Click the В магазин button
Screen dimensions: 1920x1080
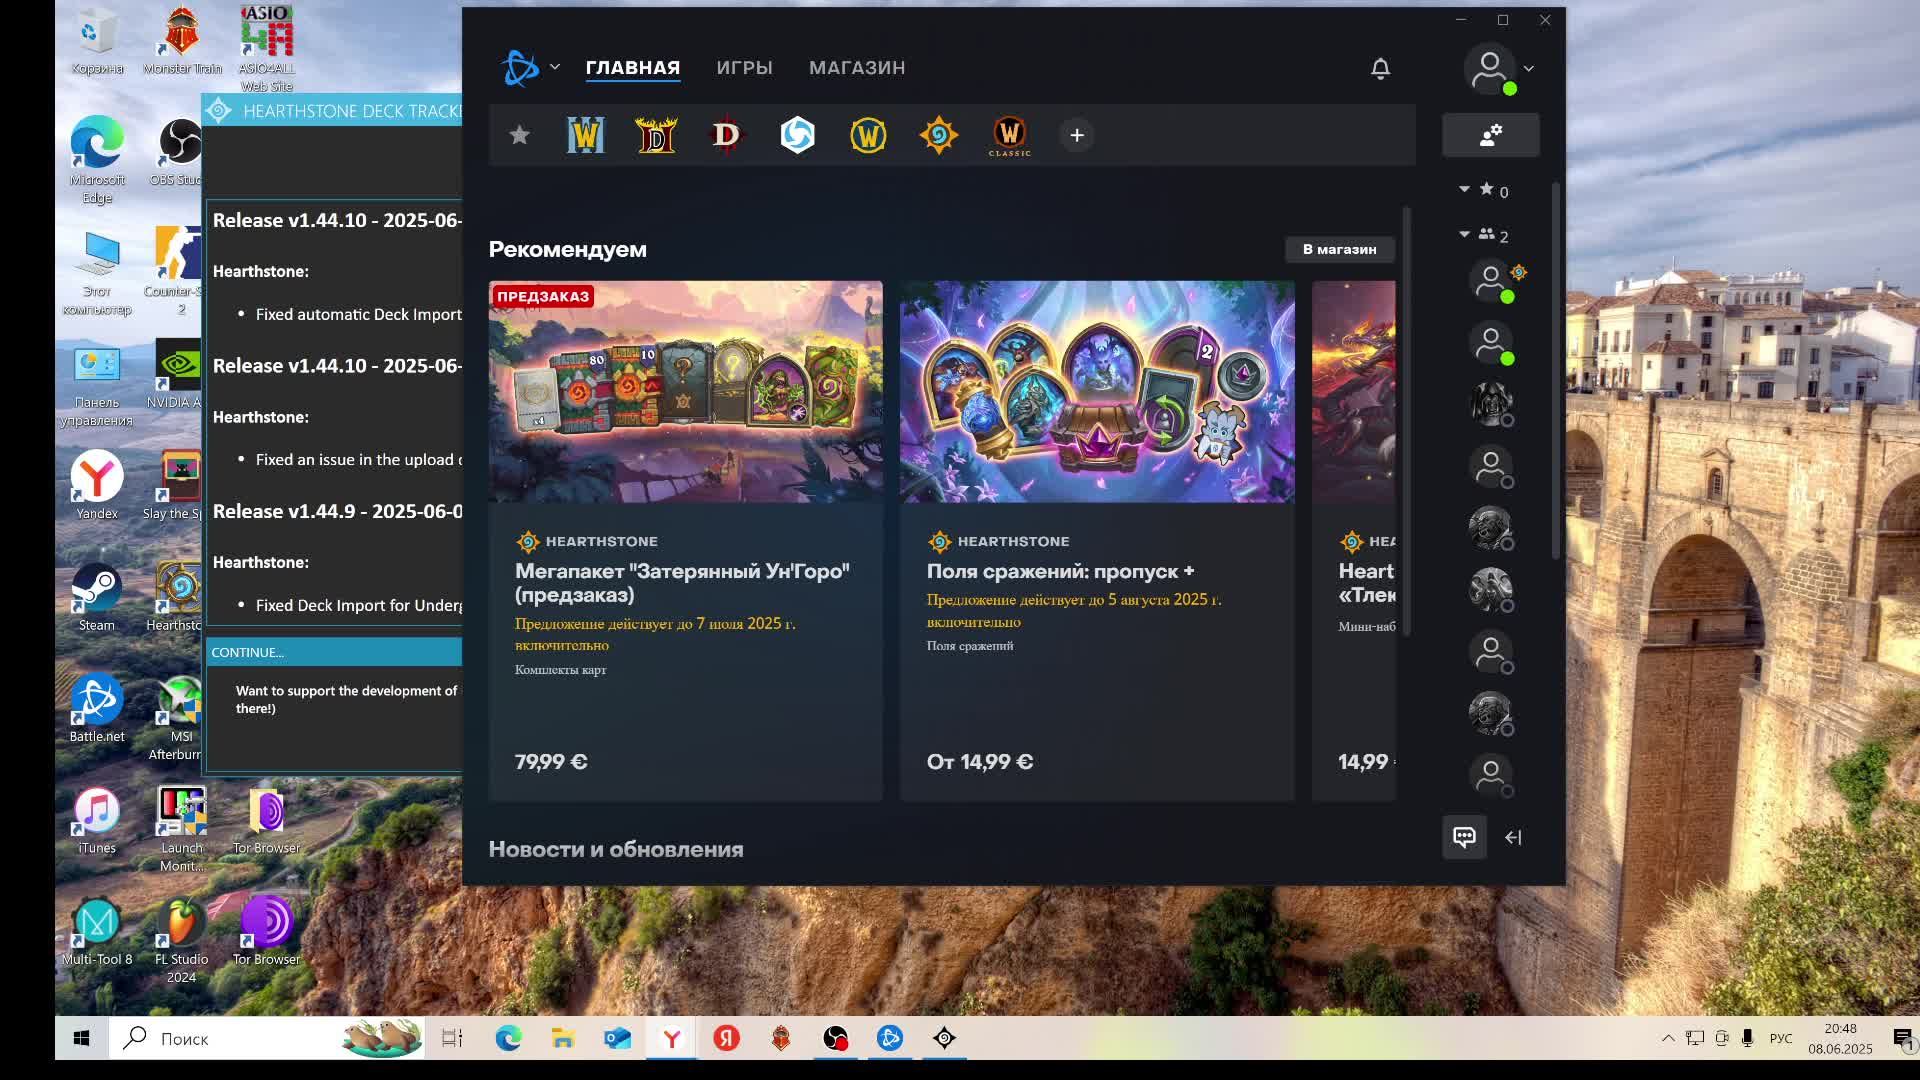1339,249
